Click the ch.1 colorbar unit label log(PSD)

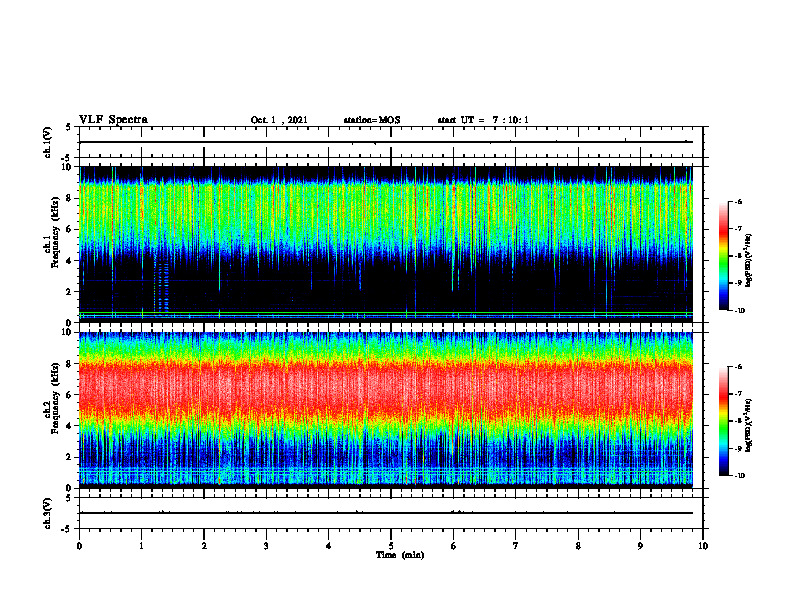[749, 260]
